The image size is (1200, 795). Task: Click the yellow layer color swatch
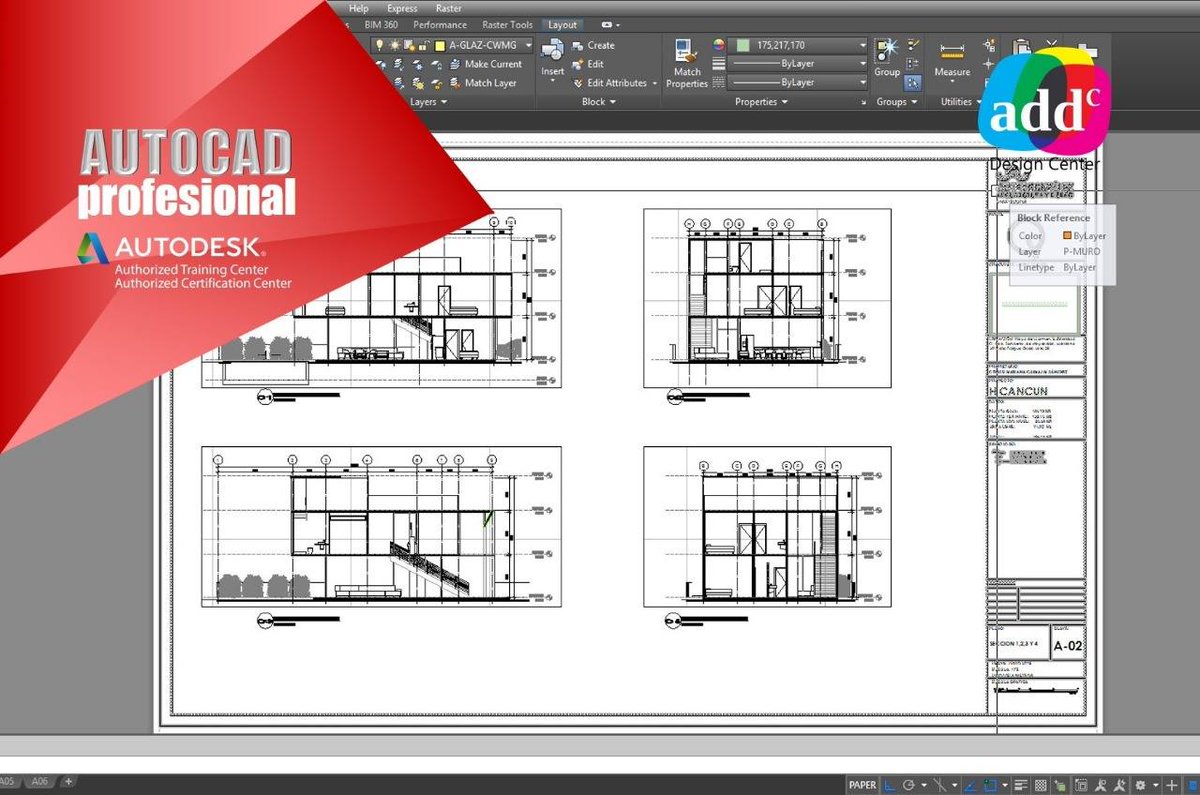pyautogui.click(x=438, y=45)
